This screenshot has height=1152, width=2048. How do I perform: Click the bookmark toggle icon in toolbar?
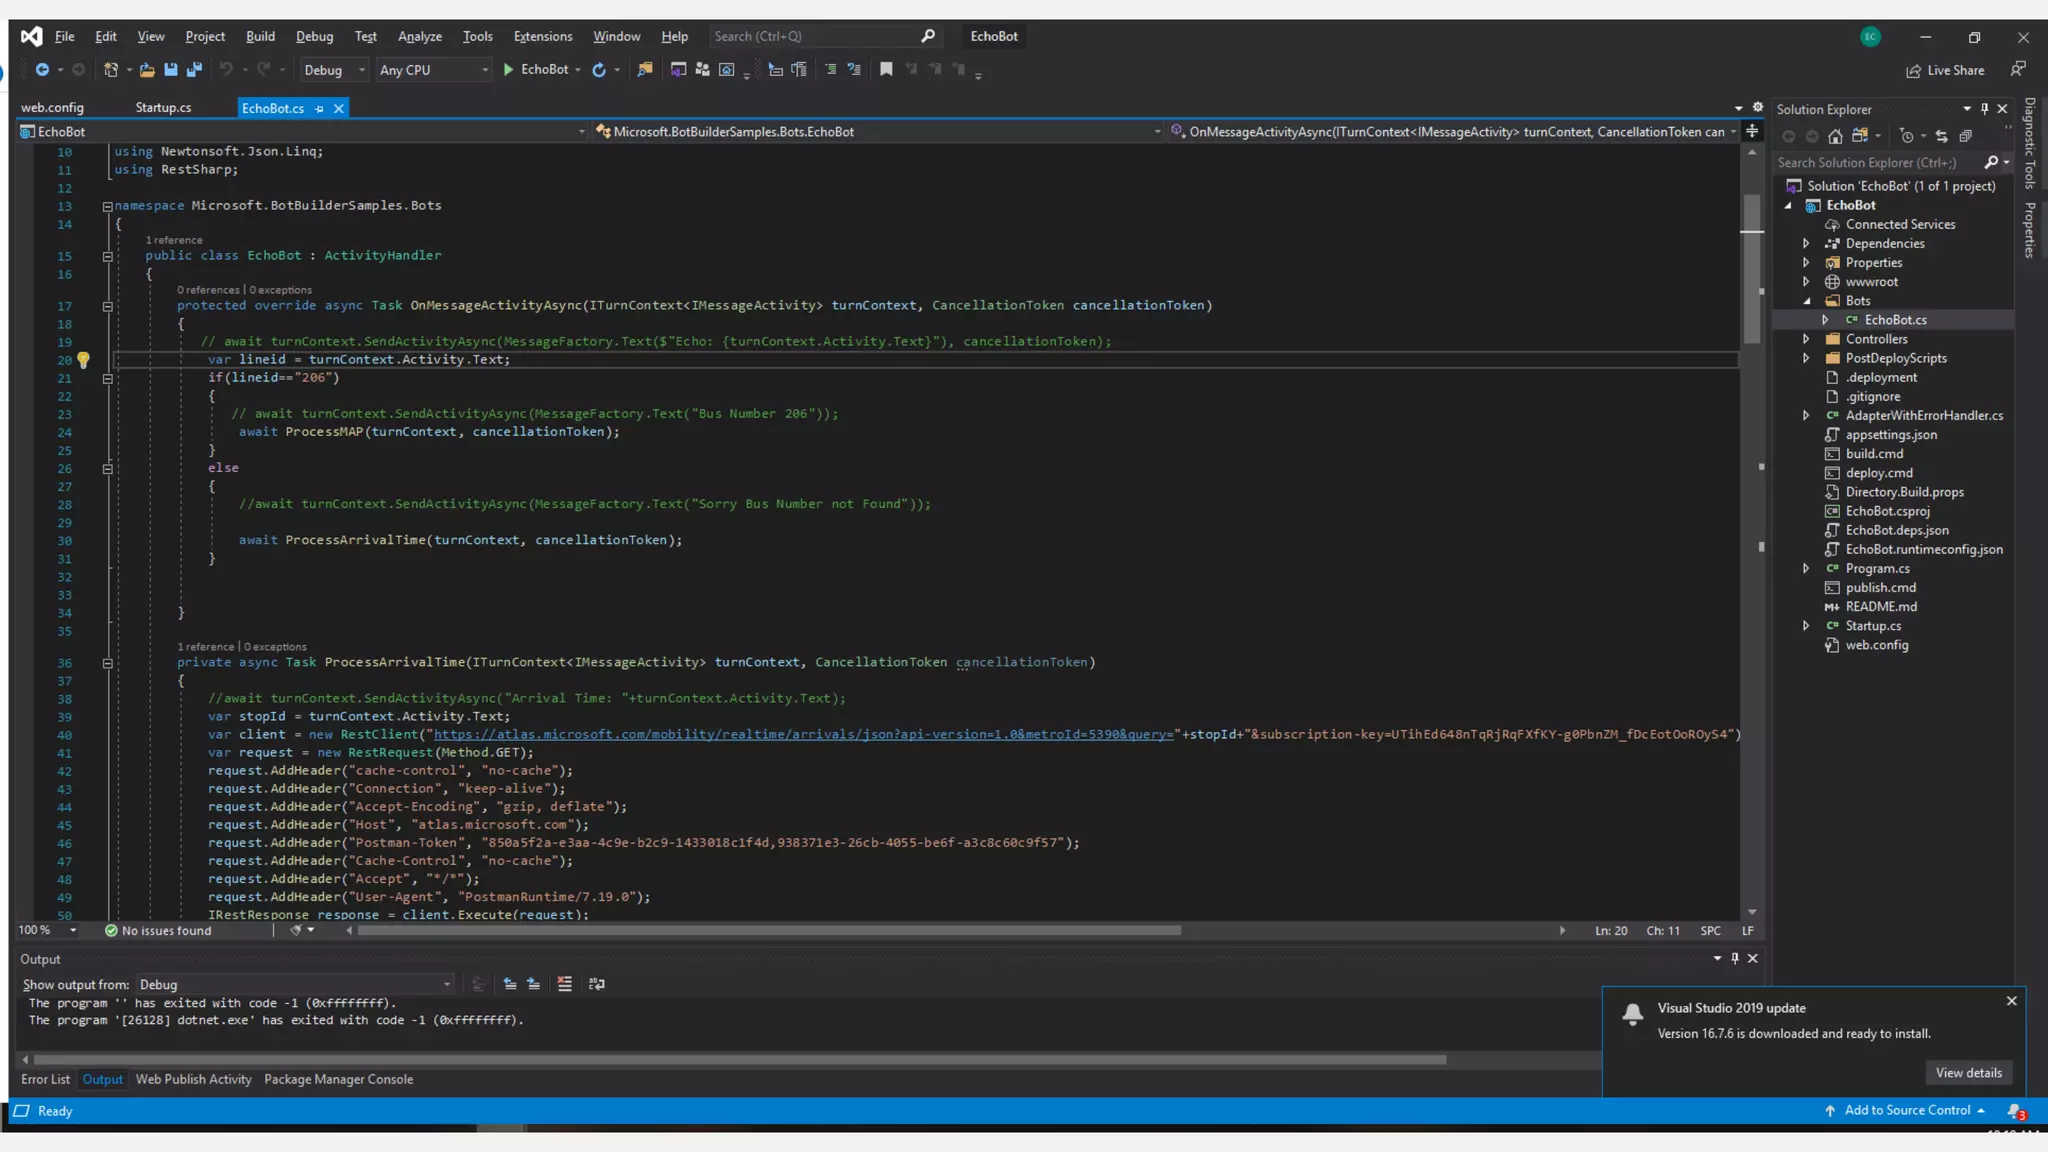click(885, 70)
